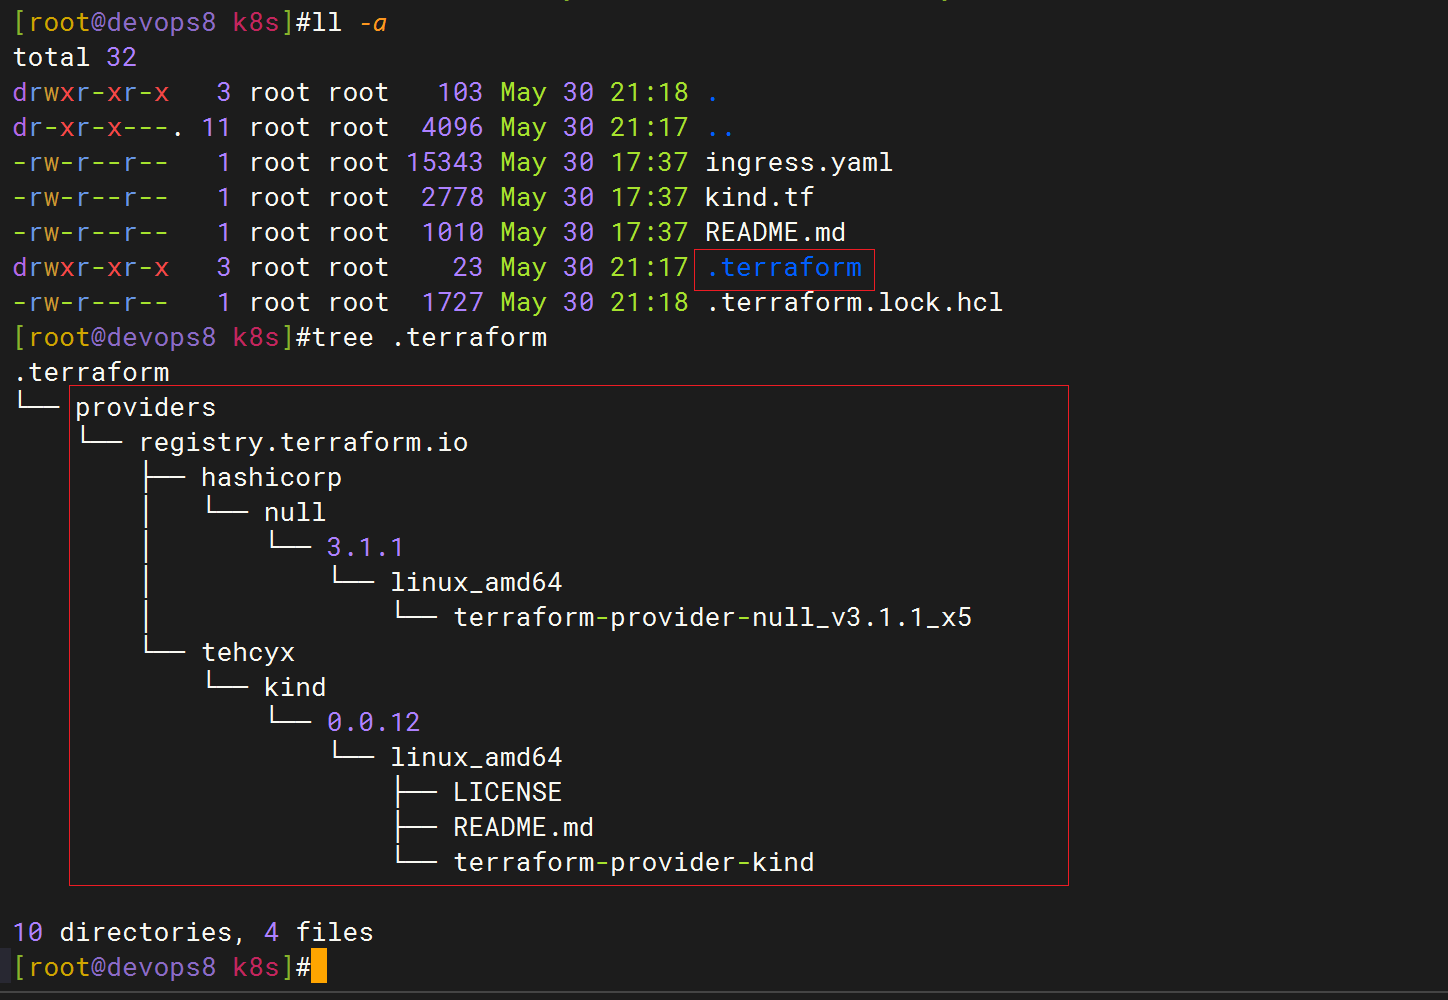Click the 3.1.1 version directory
This screenshot has height=1000, width=1448.
tap(365, 547)
